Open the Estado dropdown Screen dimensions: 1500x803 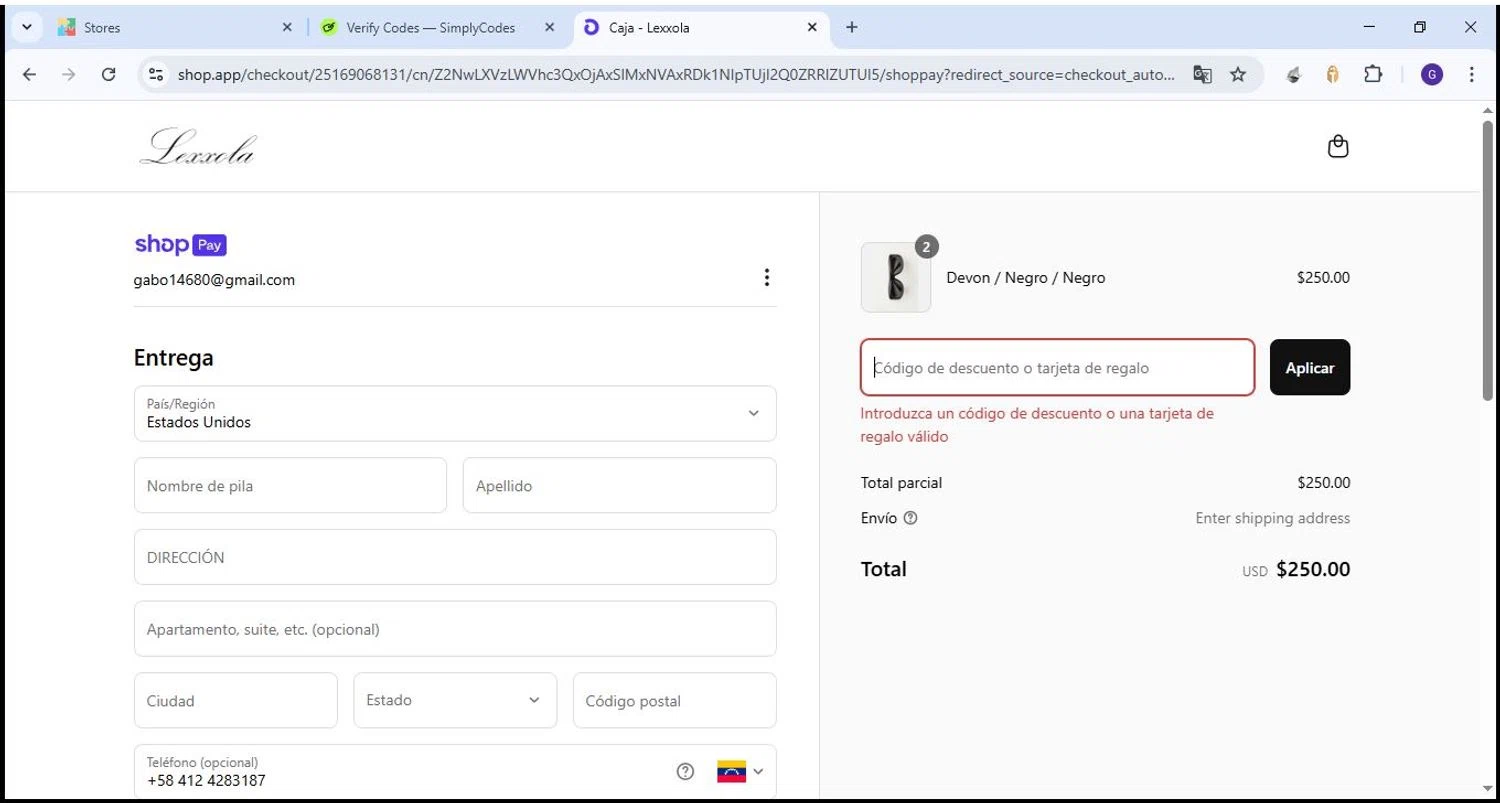(x=455, y=700)
